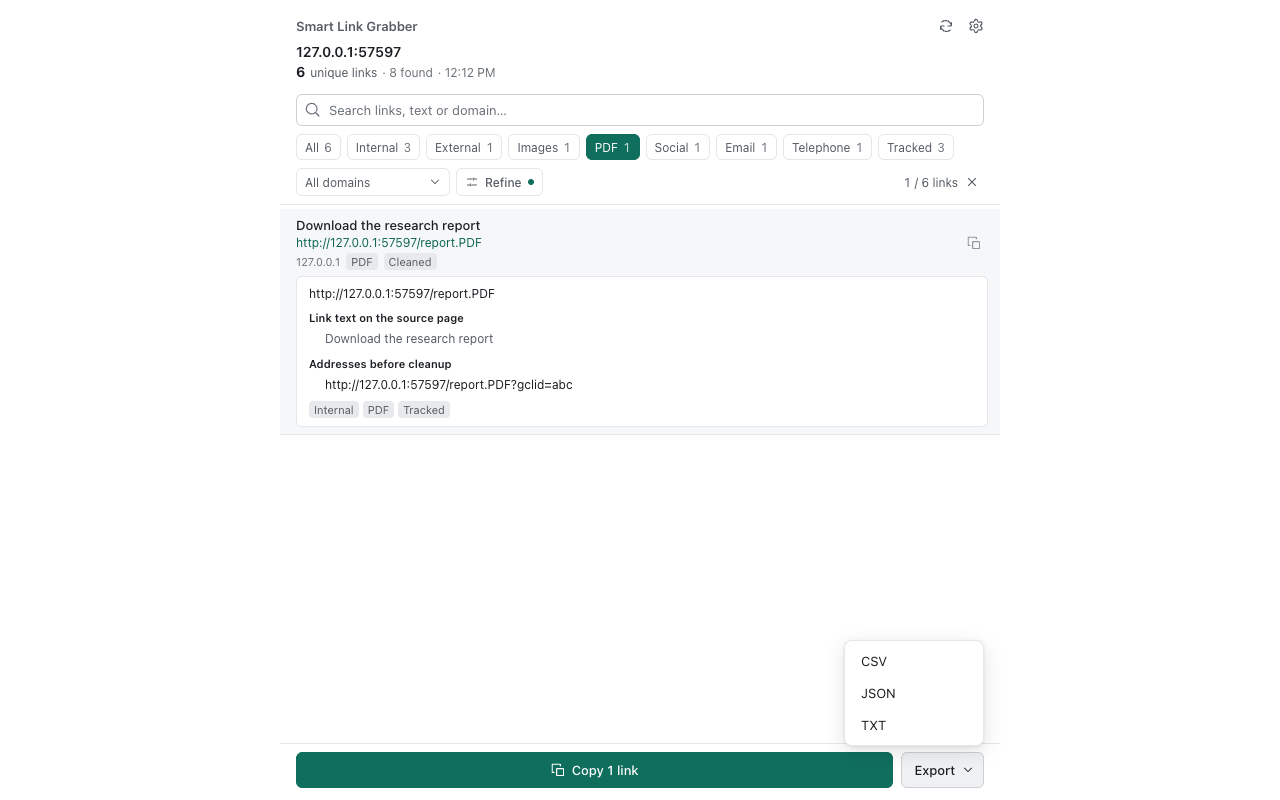Click the refresh links icon
Image resolution: width=1280 pixels, height=800 pixels.
(x=946, y=26)
